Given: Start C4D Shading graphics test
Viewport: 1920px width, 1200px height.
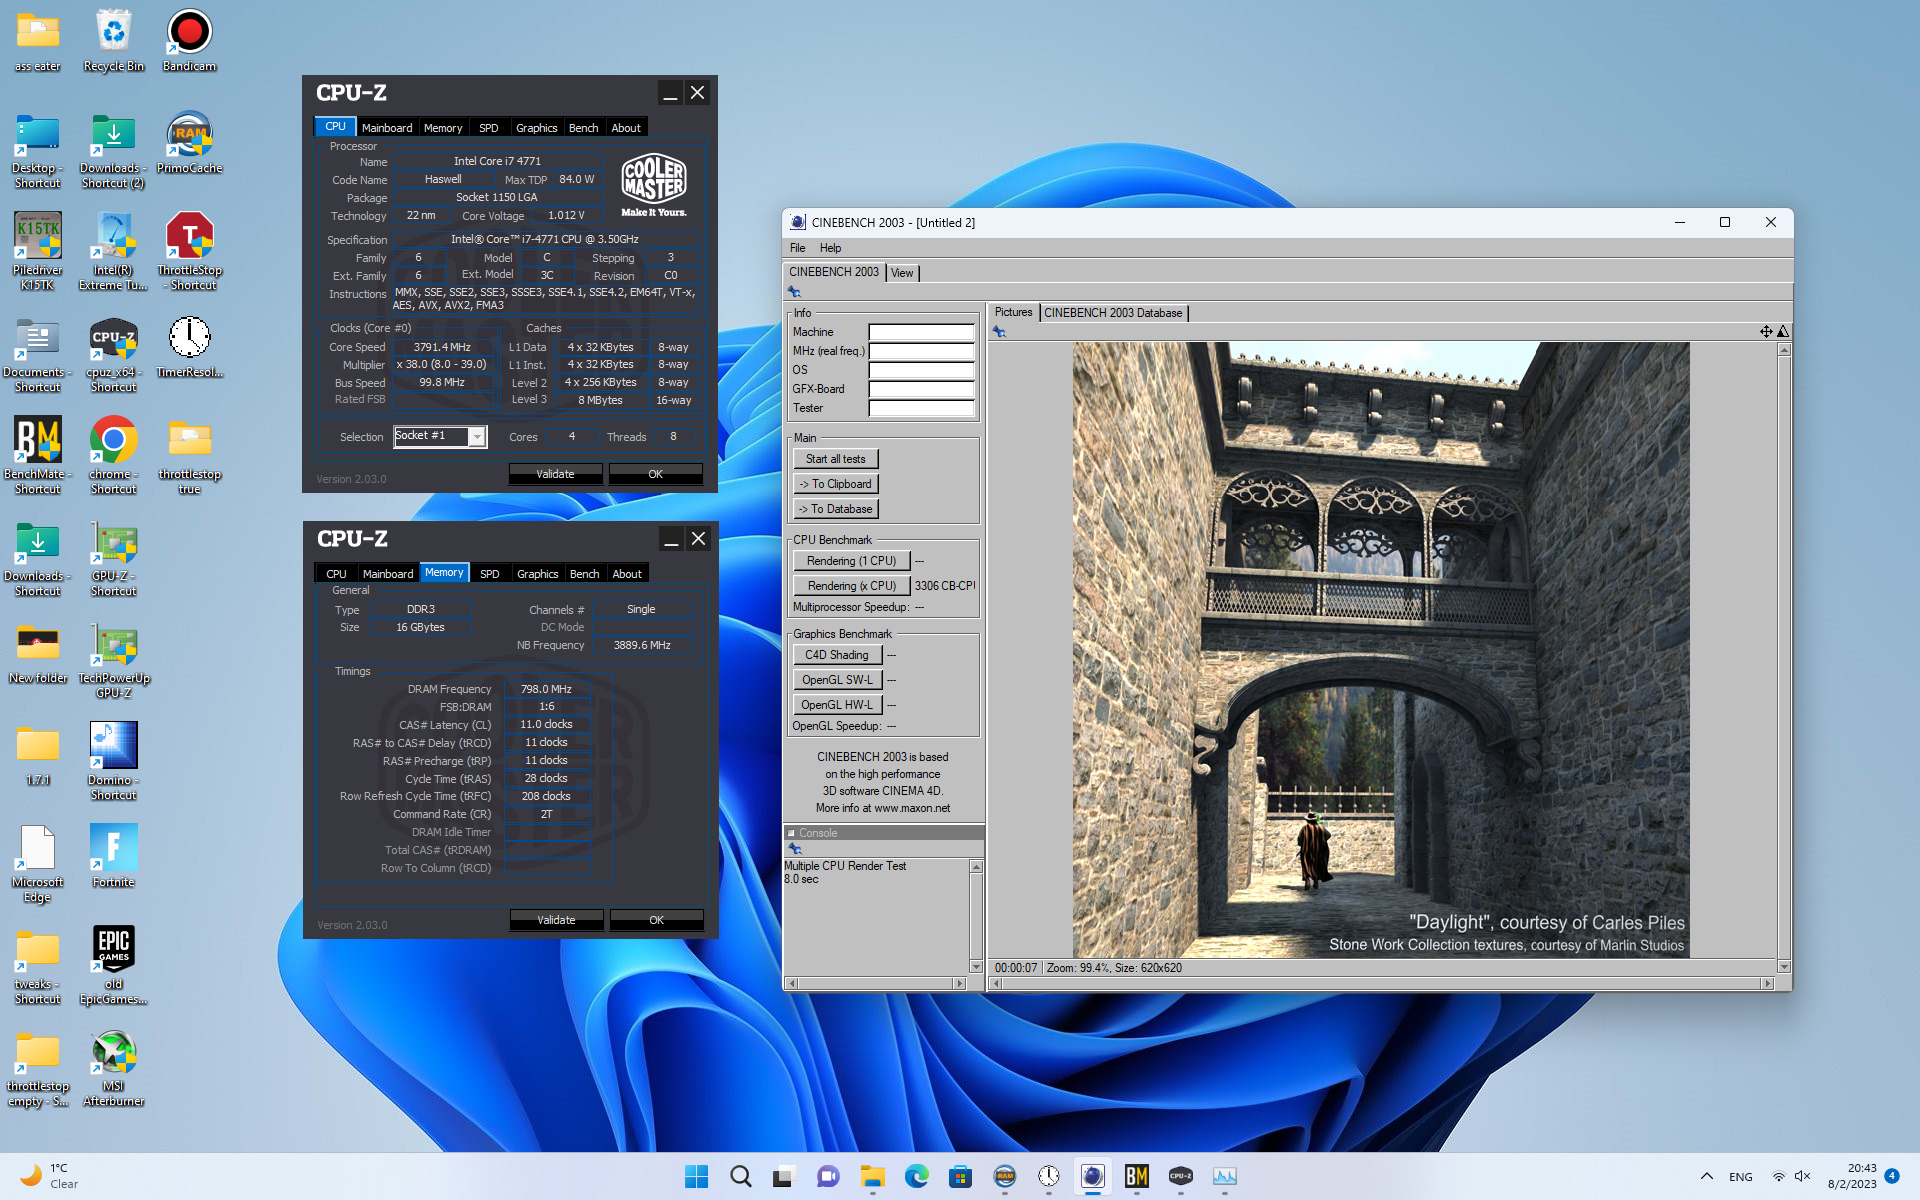Looking at the screenshot, I should coord(838,655).
